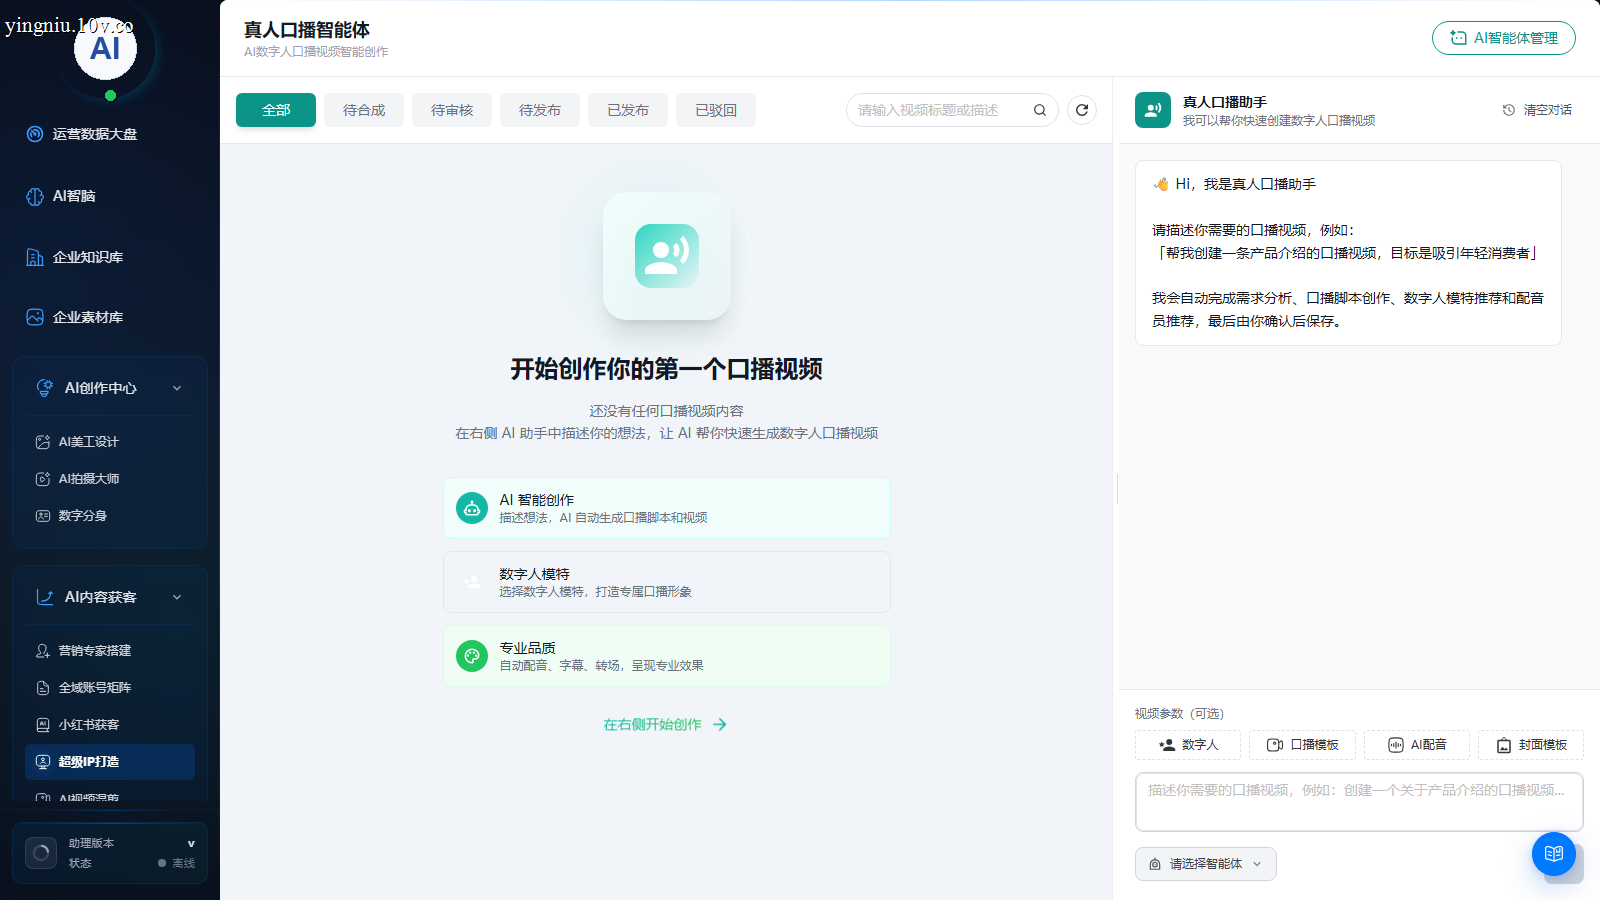The height and width of the screenshot is (900, 1600).
Task: Click the assistant status circle icon
Action: 41,853
